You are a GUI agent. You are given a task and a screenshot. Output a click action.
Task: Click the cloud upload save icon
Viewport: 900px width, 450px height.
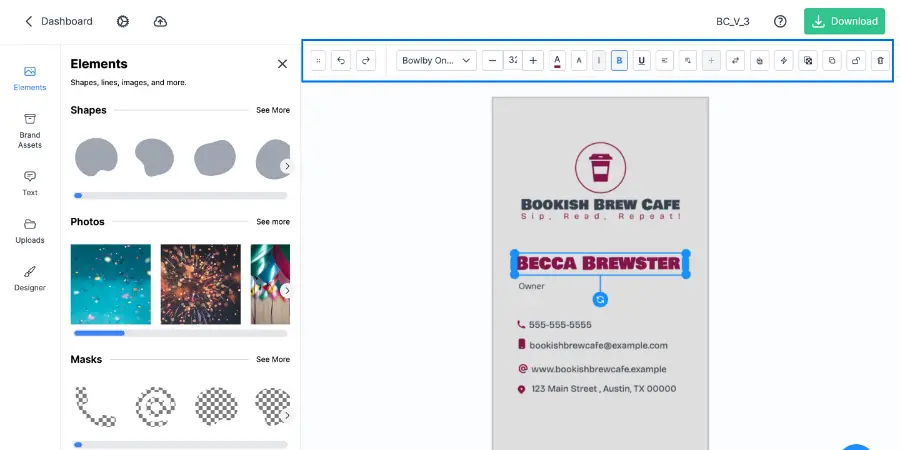(161, 21)
